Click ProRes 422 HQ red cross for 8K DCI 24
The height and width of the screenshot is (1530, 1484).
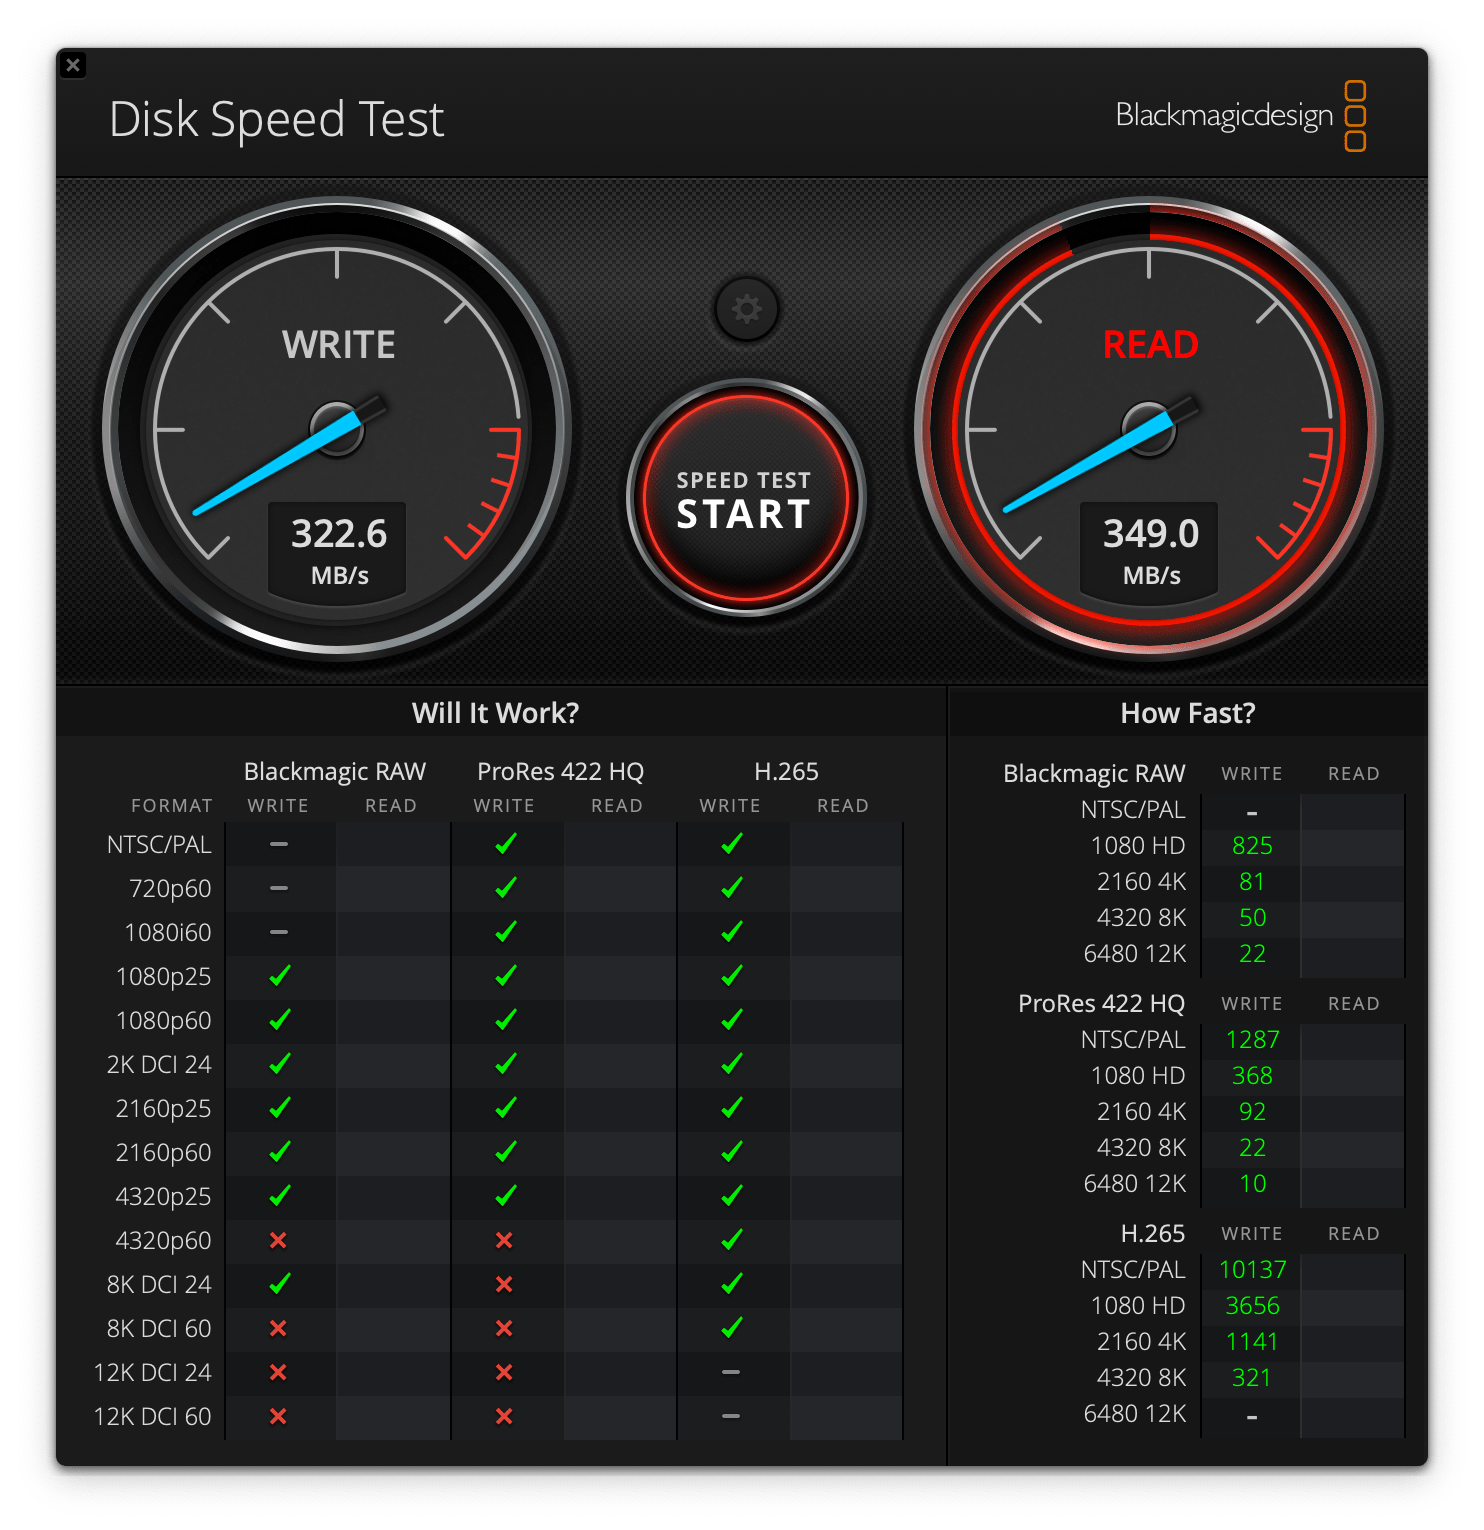pyautogui.click(x=504, y=1284)
